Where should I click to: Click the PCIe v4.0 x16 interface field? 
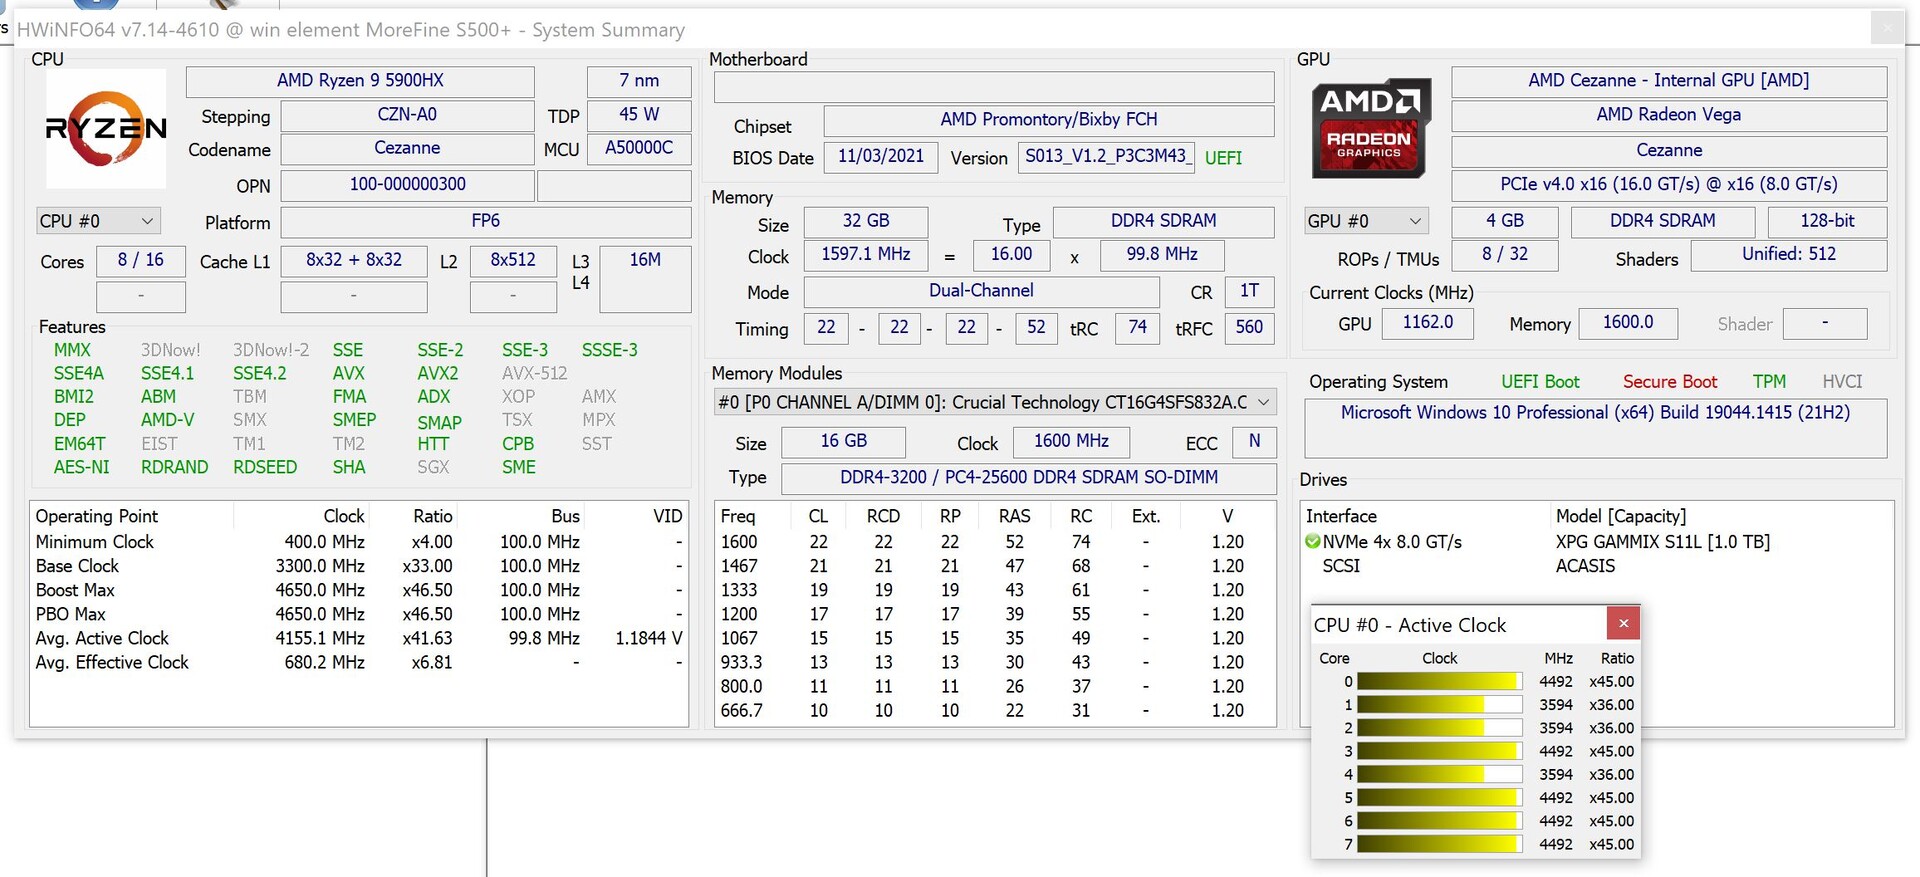pos(1669,185)
